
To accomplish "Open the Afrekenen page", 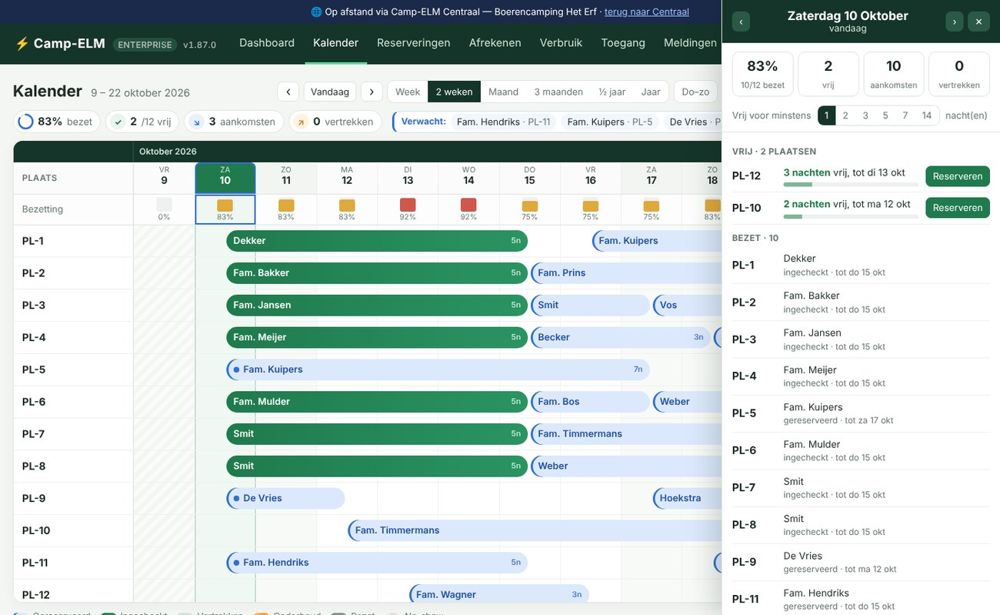I will pyautogui.click(x=495, y=43).
